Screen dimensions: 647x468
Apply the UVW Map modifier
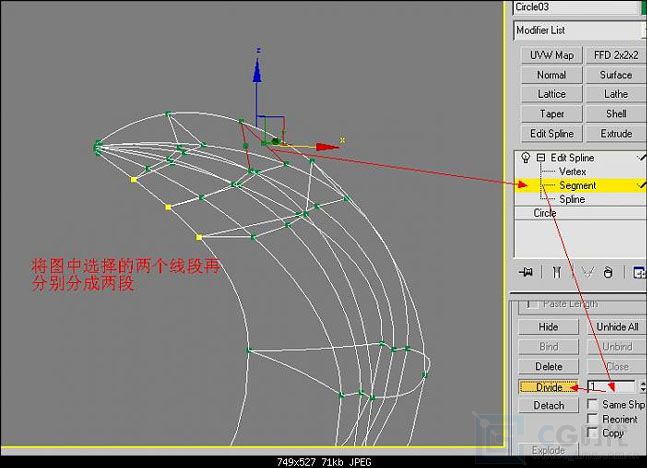(x=552, y=55)
